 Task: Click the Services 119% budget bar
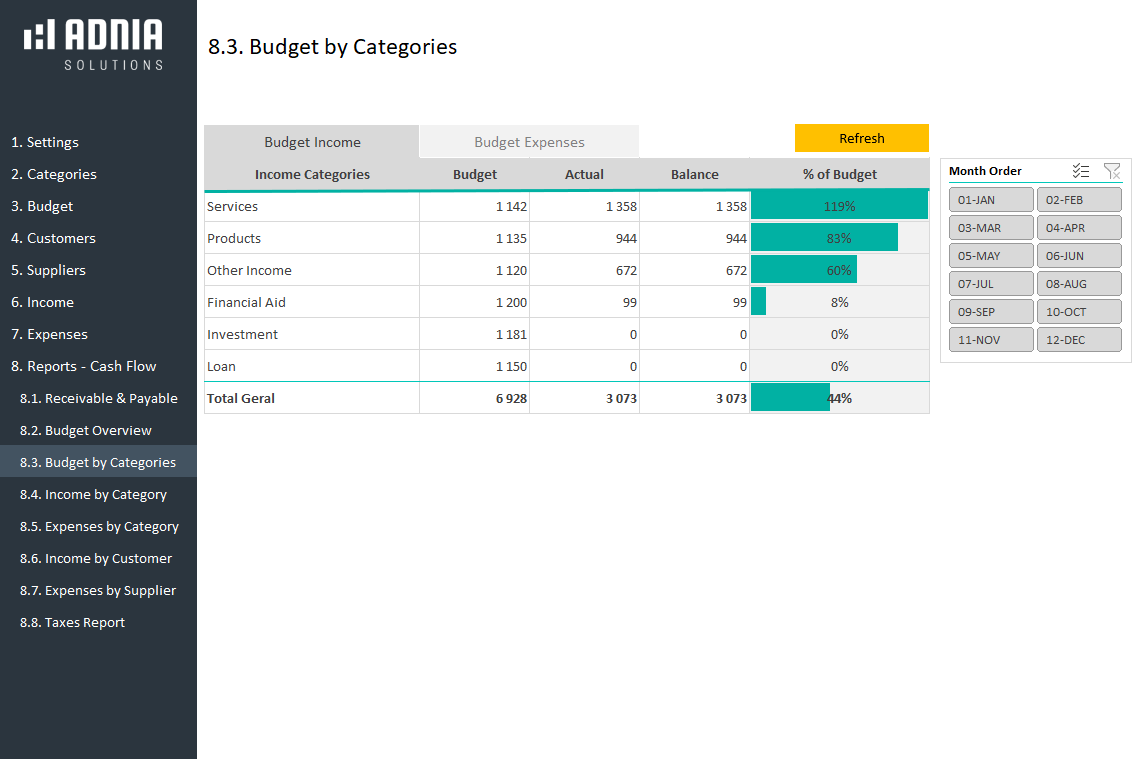(x=839, y=206)
